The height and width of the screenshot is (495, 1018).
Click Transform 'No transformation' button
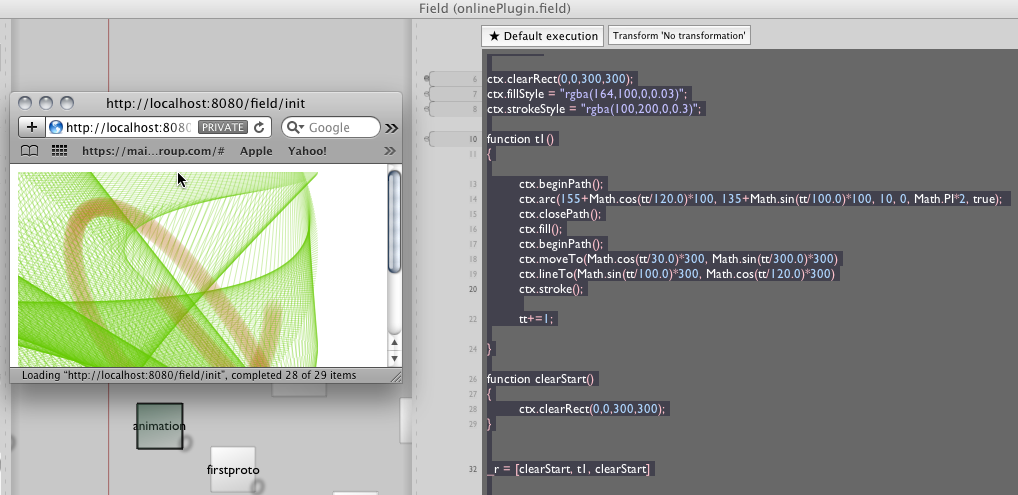click(x=679, y=36)
